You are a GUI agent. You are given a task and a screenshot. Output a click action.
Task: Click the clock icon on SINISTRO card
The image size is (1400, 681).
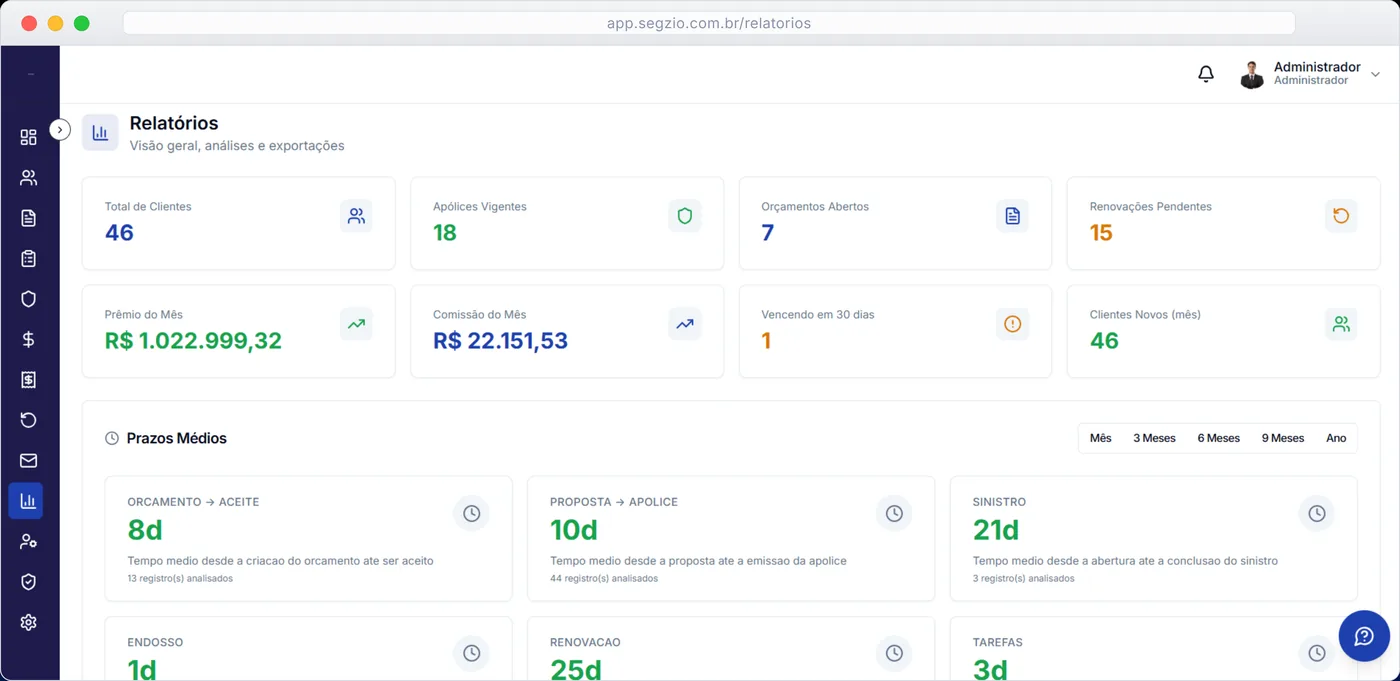[x=1317, y=513]
